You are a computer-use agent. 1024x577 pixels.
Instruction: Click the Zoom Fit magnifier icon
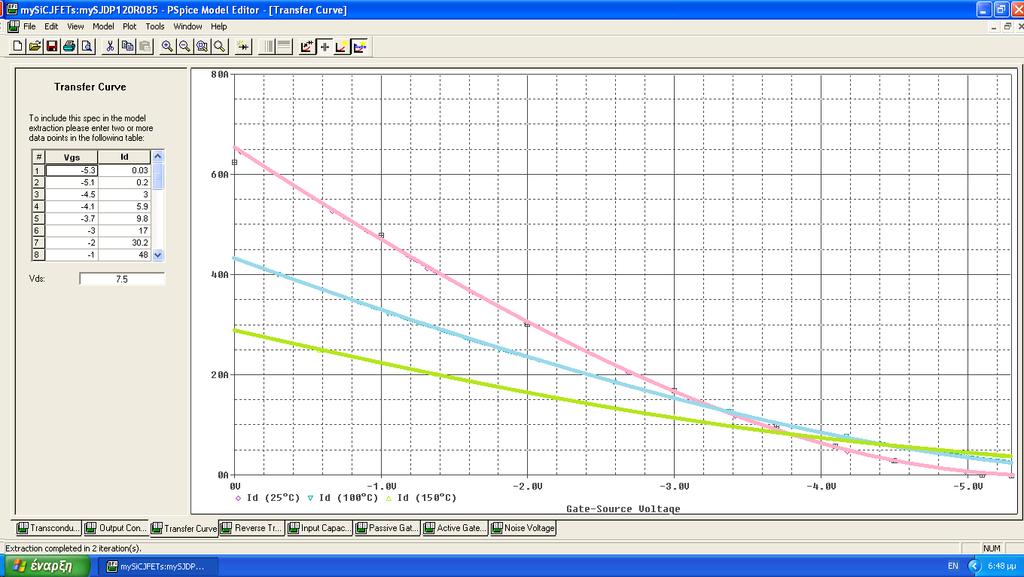point(219,46)
